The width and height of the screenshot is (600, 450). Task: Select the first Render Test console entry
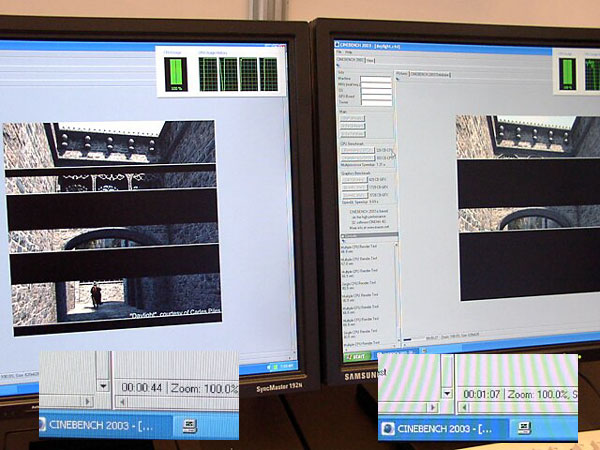pos(359,249)
